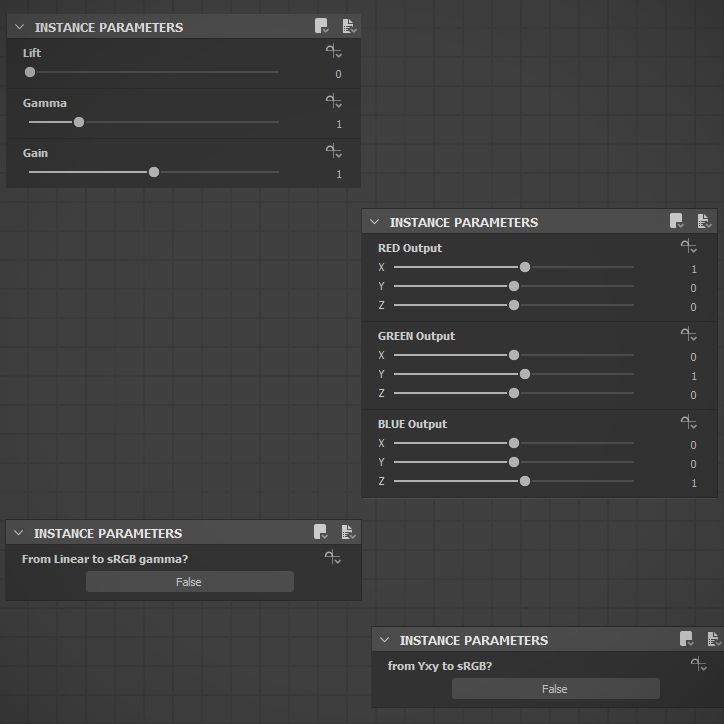Open function menu for From Linear to sRGB gamma
The height and width of the screenshot is (724, 724).
[332, 557]
